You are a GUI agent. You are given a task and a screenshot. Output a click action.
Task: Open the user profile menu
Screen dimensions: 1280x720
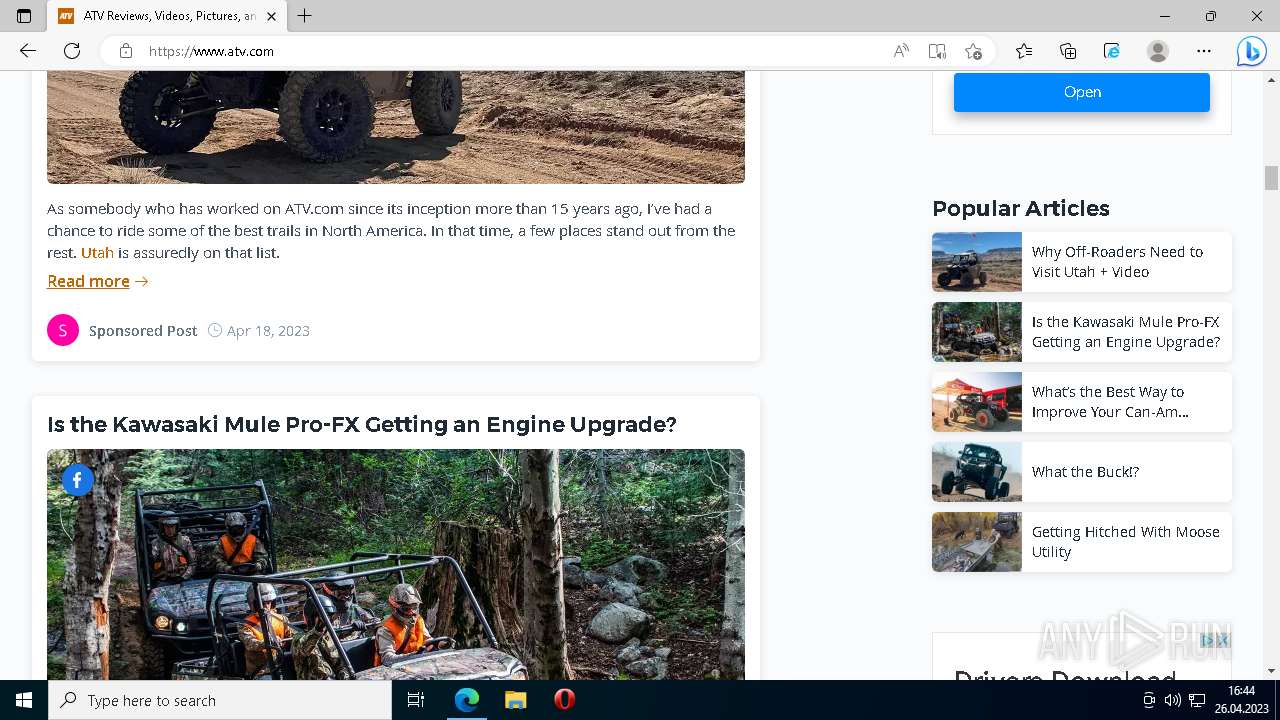click(1158, 51)
